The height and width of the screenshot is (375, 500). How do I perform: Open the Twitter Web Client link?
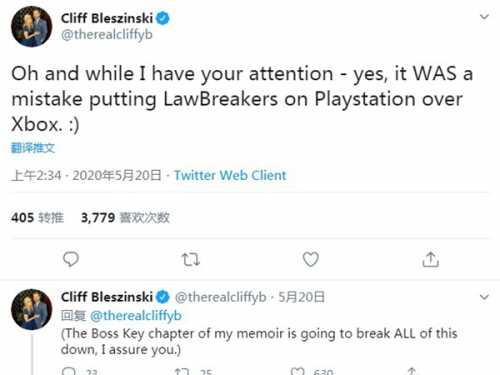coord(230,175)
